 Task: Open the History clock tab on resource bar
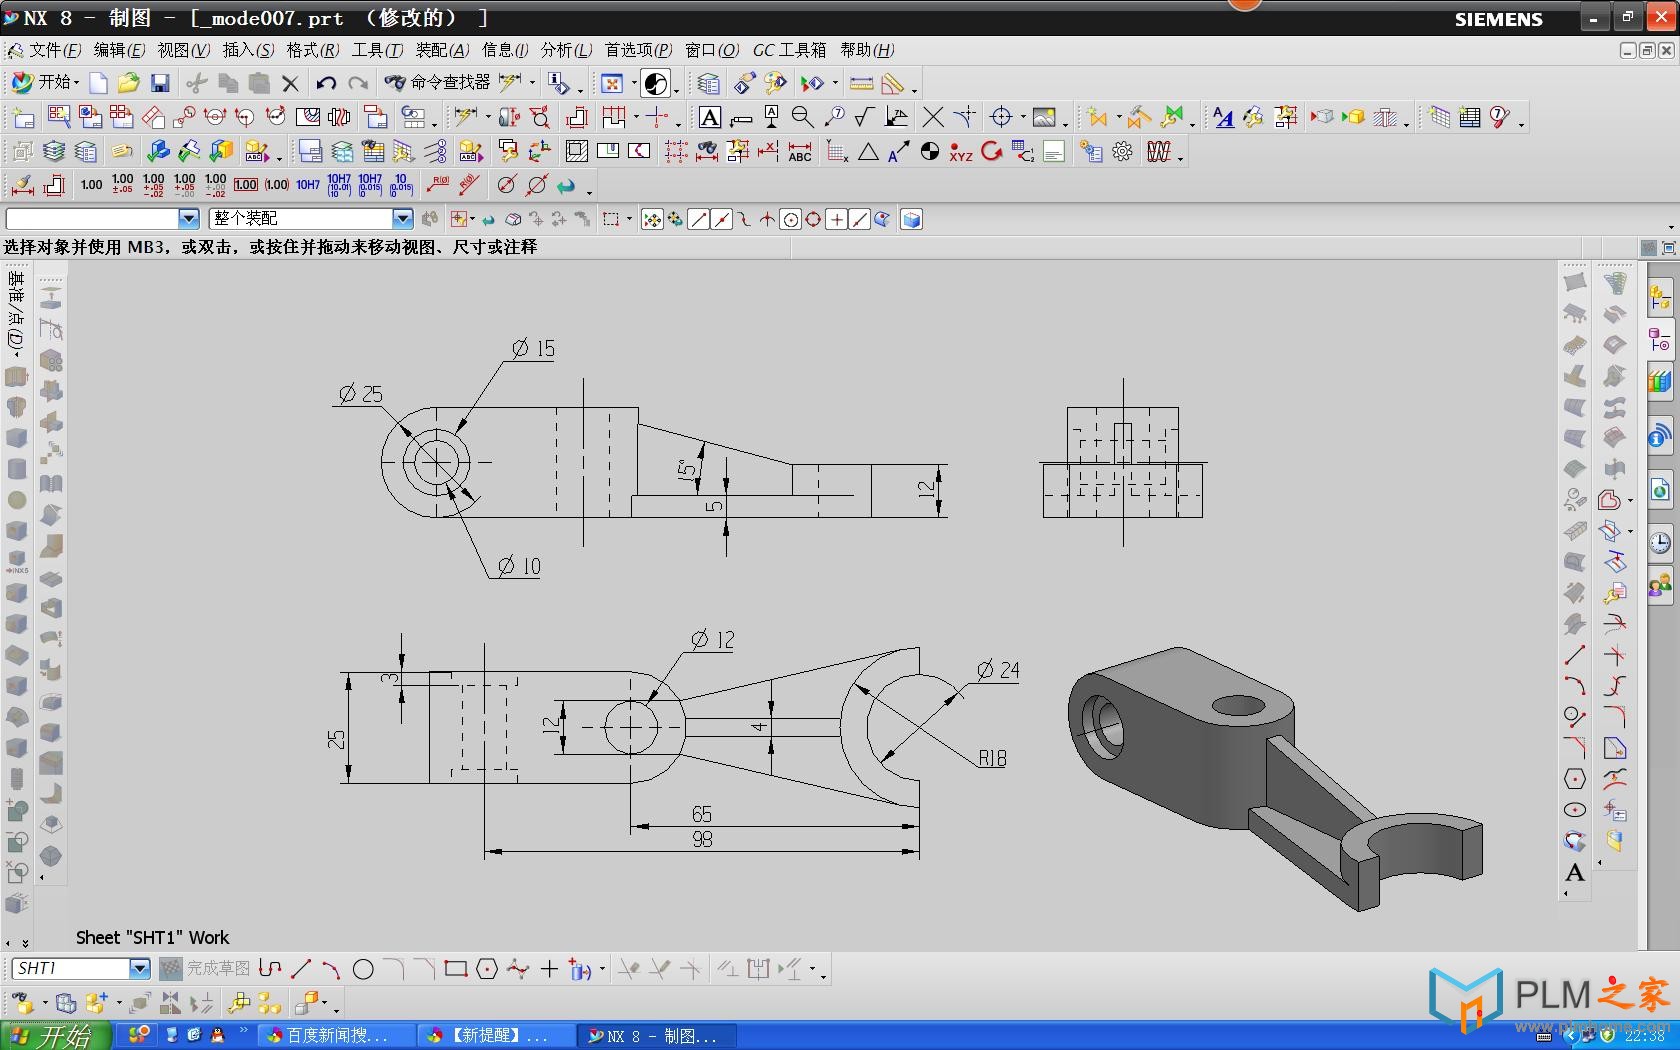(1660, 543)
